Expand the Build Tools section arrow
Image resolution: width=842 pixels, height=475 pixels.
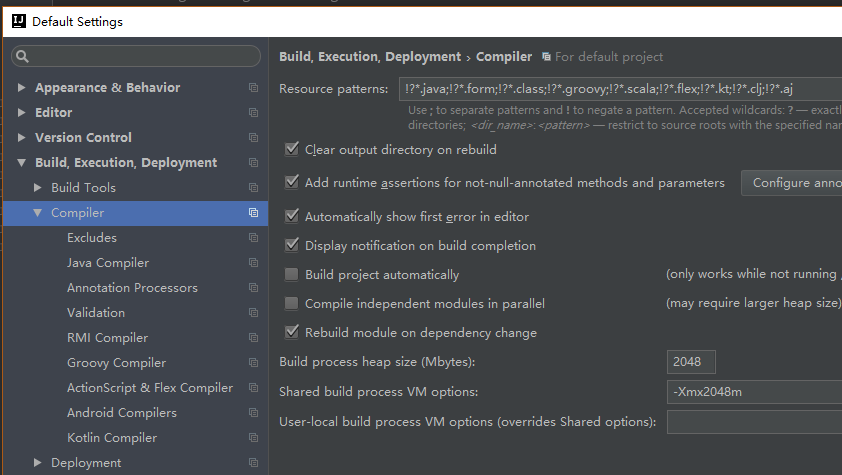click(x=38, y=188)
